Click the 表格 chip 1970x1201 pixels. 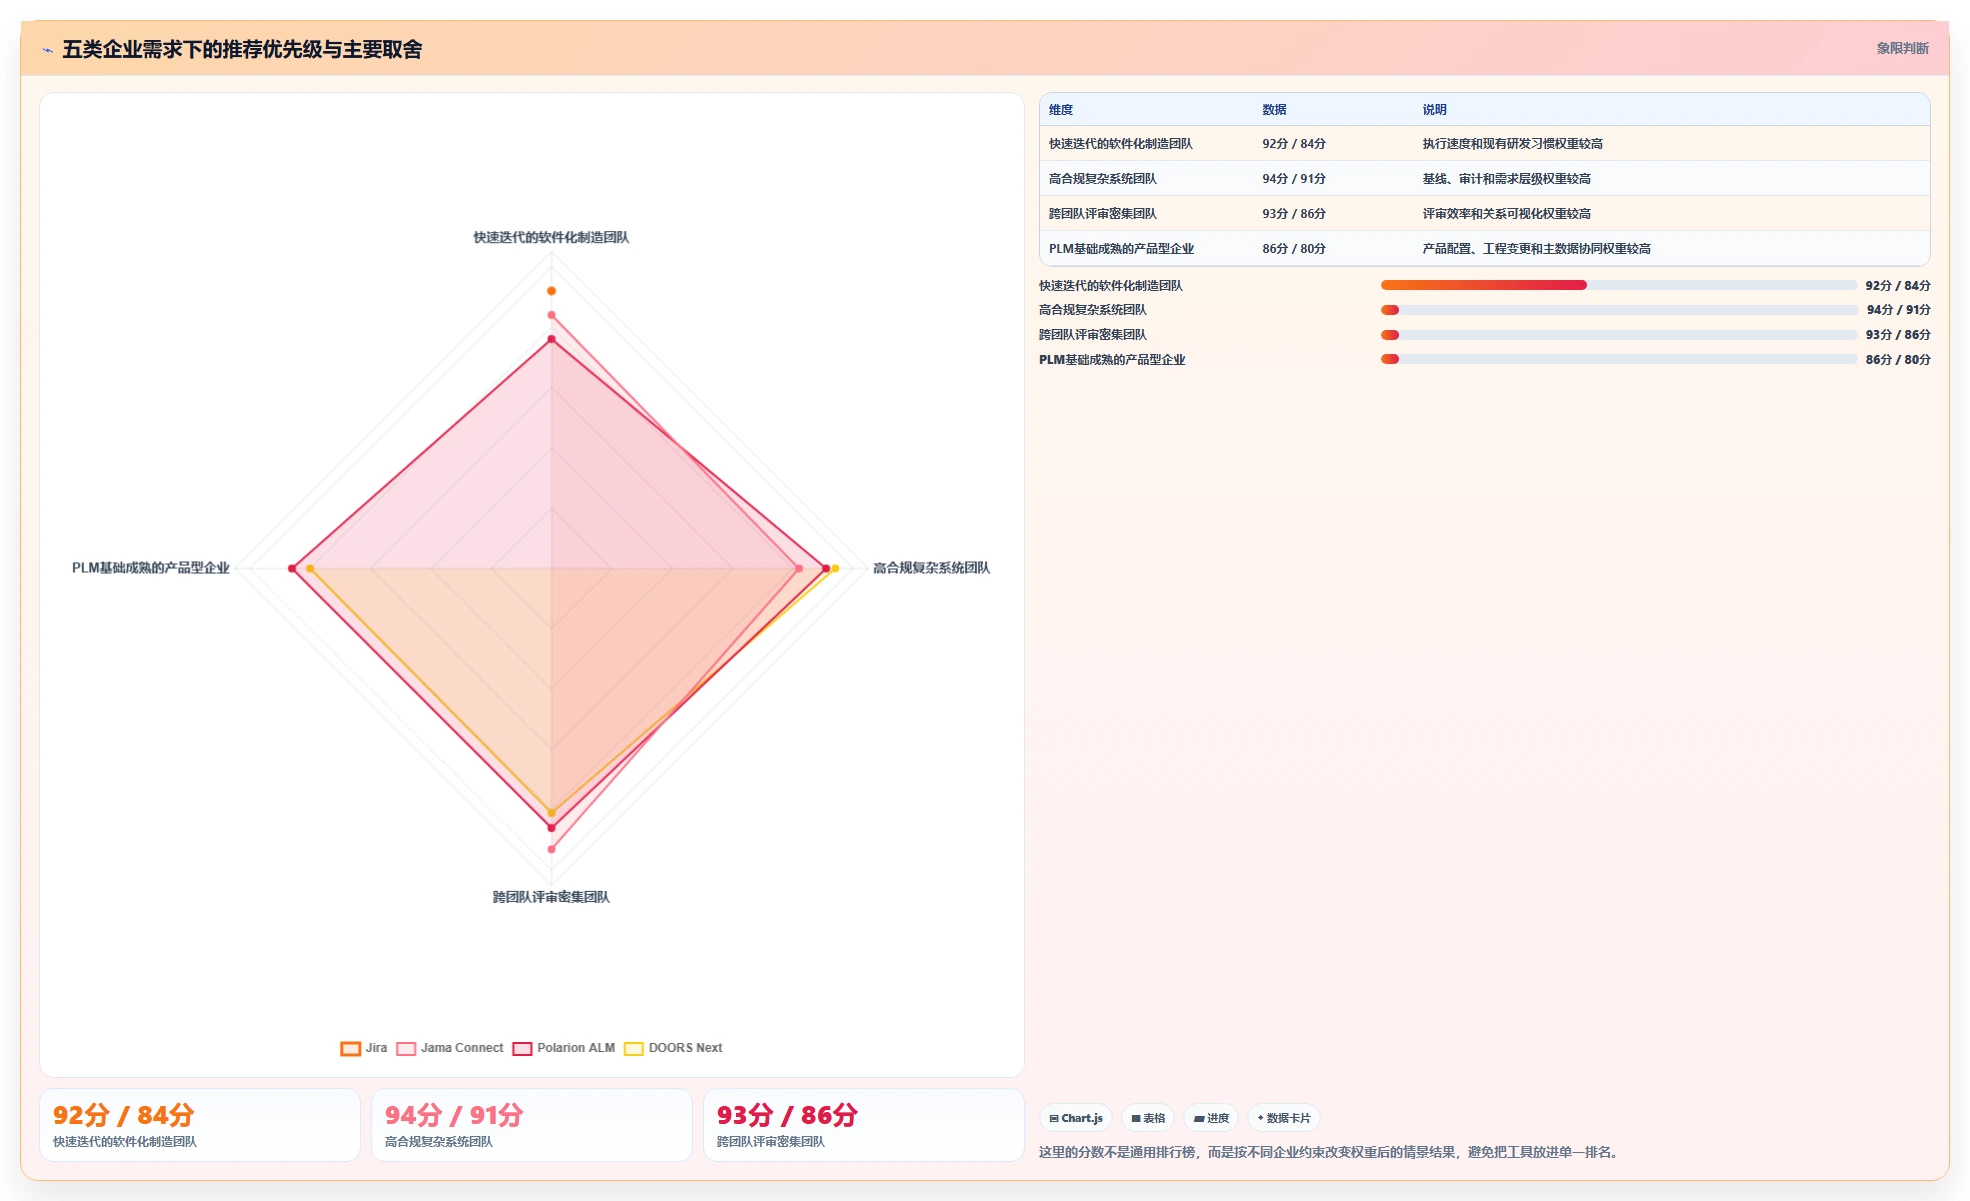tap(1148, 1118)
